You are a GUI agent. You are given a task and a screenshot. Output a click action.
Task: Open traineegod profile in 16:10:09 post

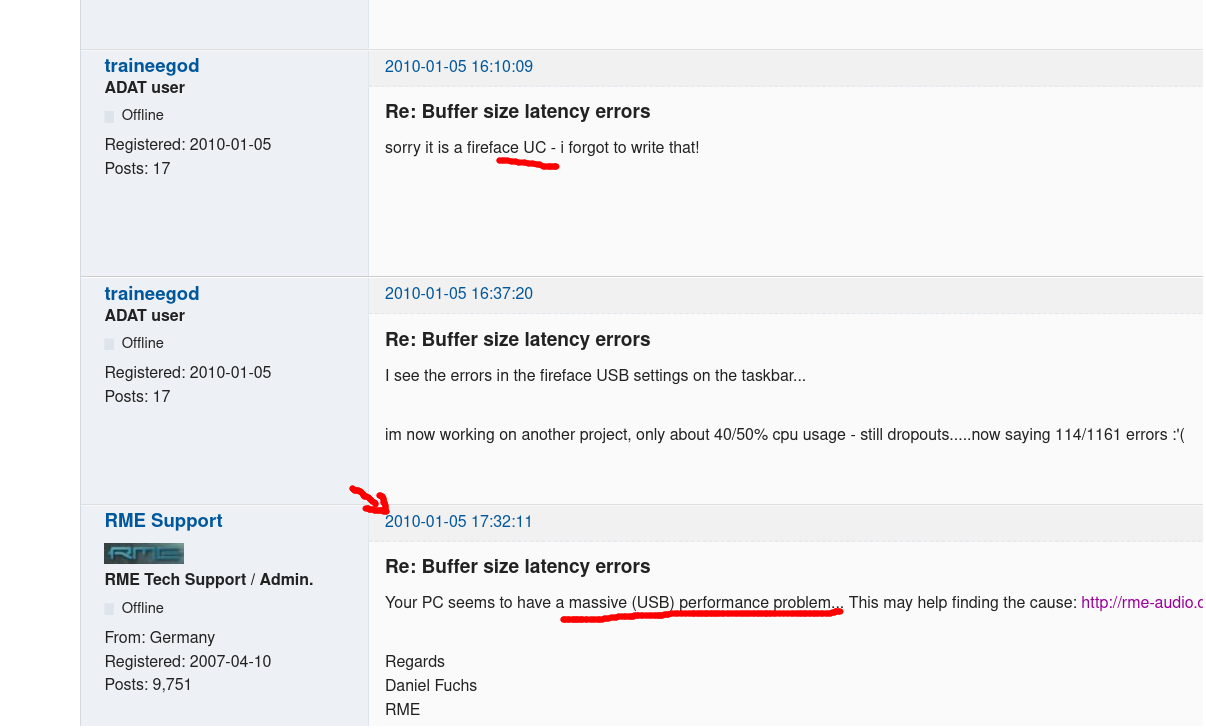point(152,66)
